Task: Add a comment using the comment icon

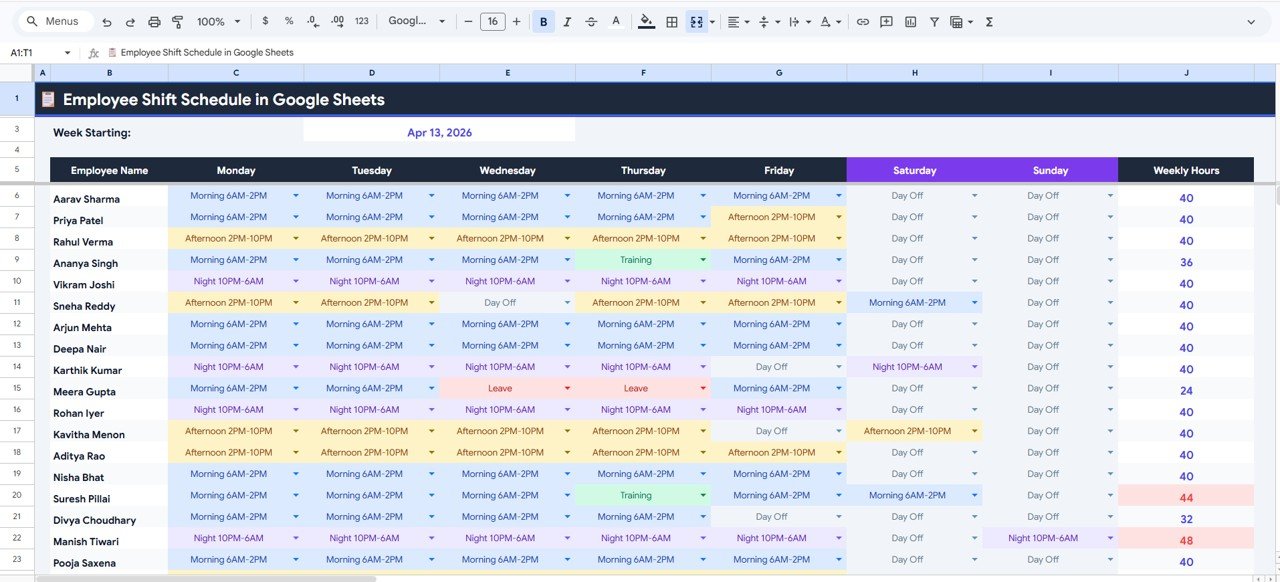Action: (x=886, y=20)
